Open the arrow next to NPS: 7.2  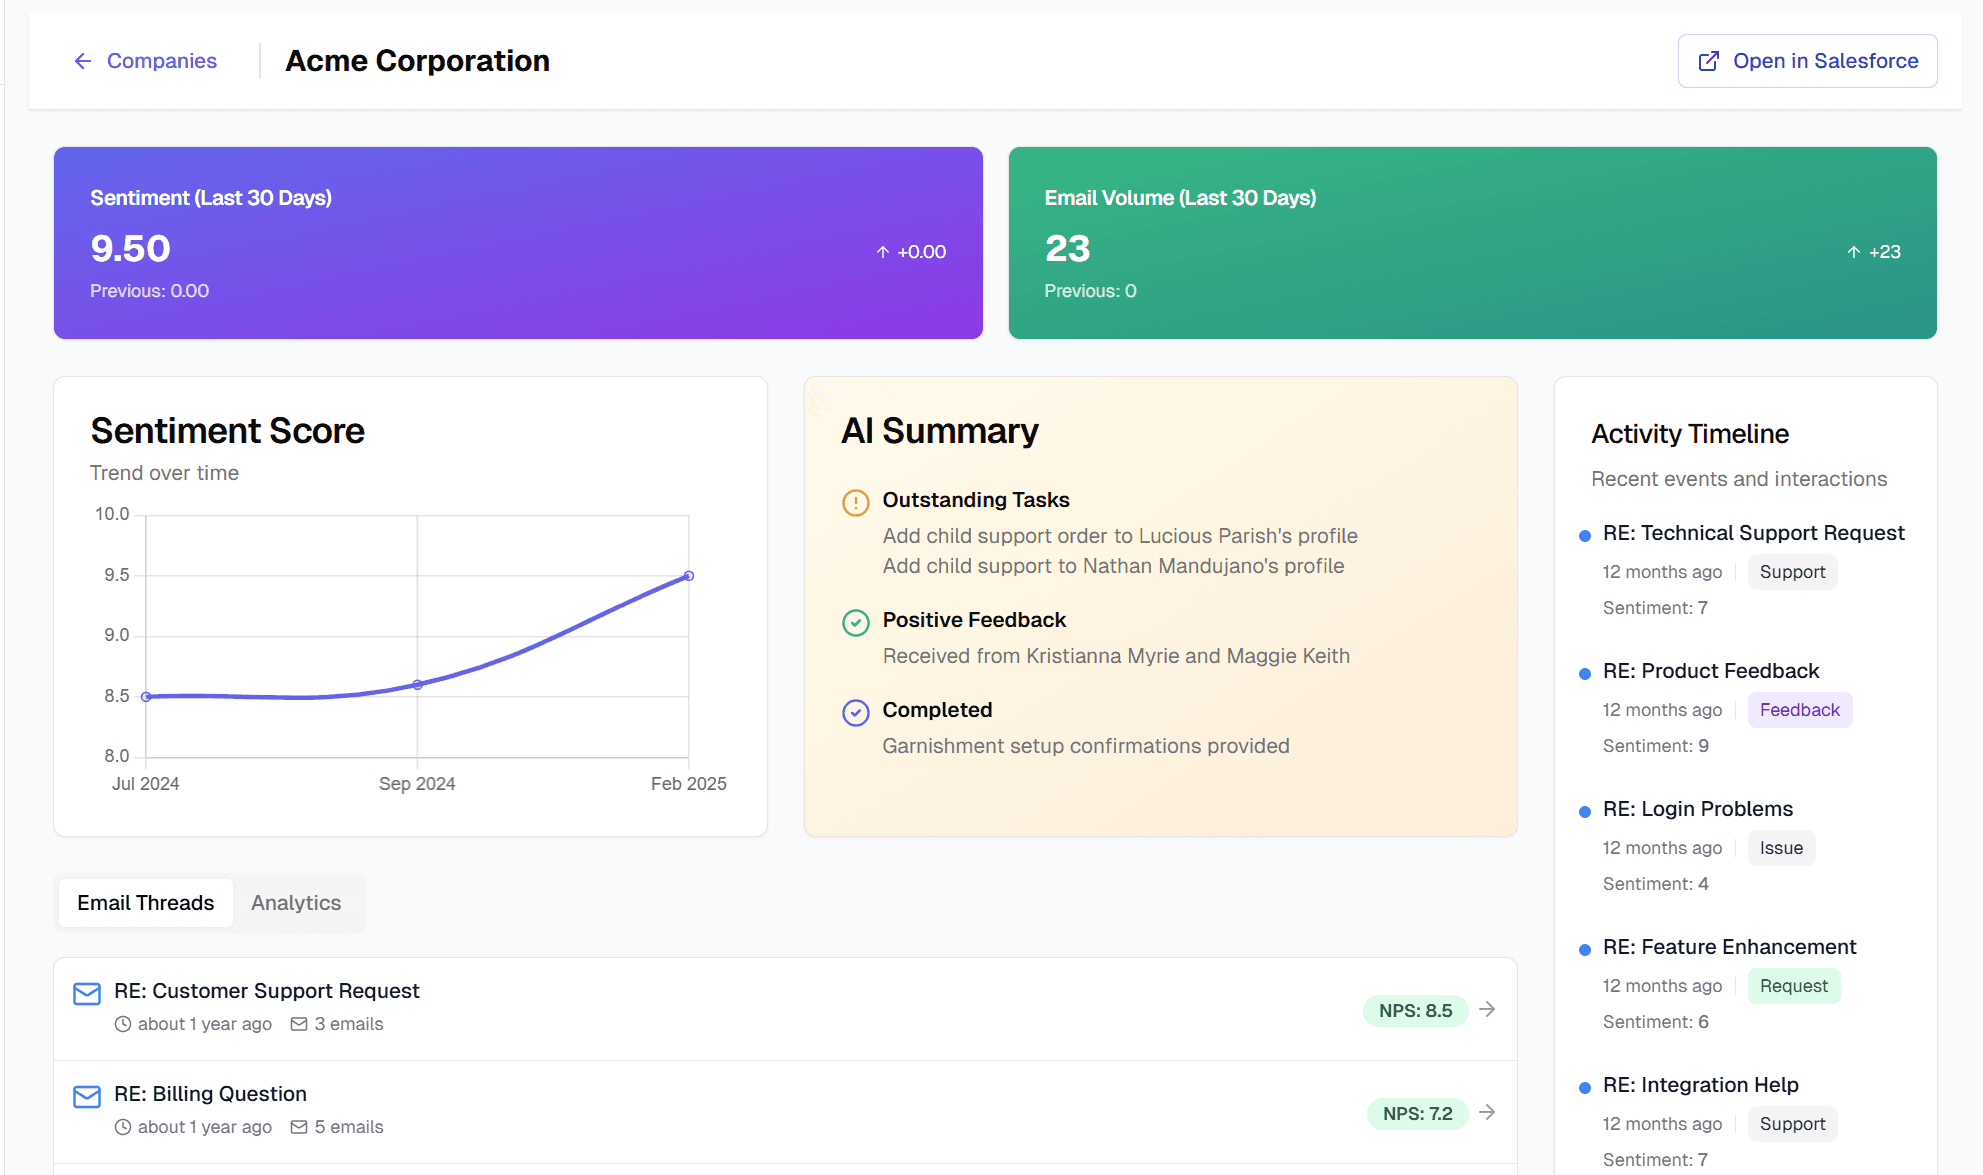pos(1487,1112)
